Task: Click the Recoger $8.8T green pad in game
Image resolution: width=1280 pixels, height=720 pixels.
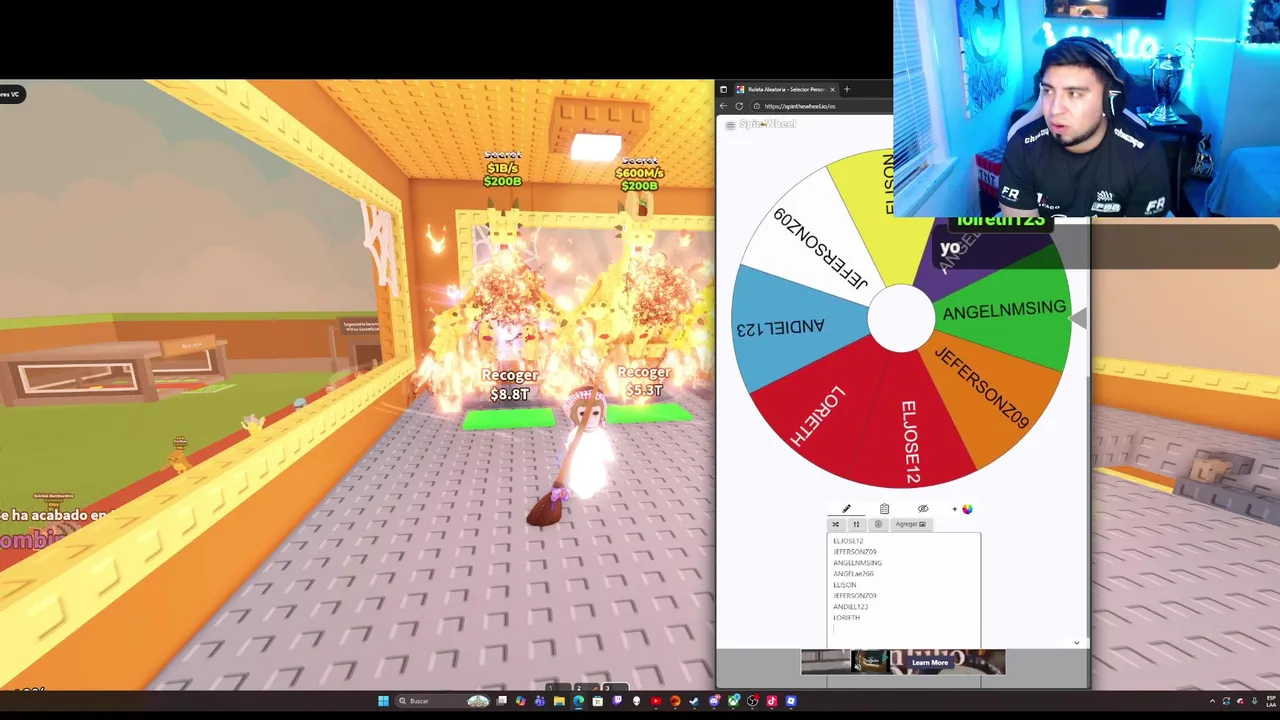Action: (509, 419)
